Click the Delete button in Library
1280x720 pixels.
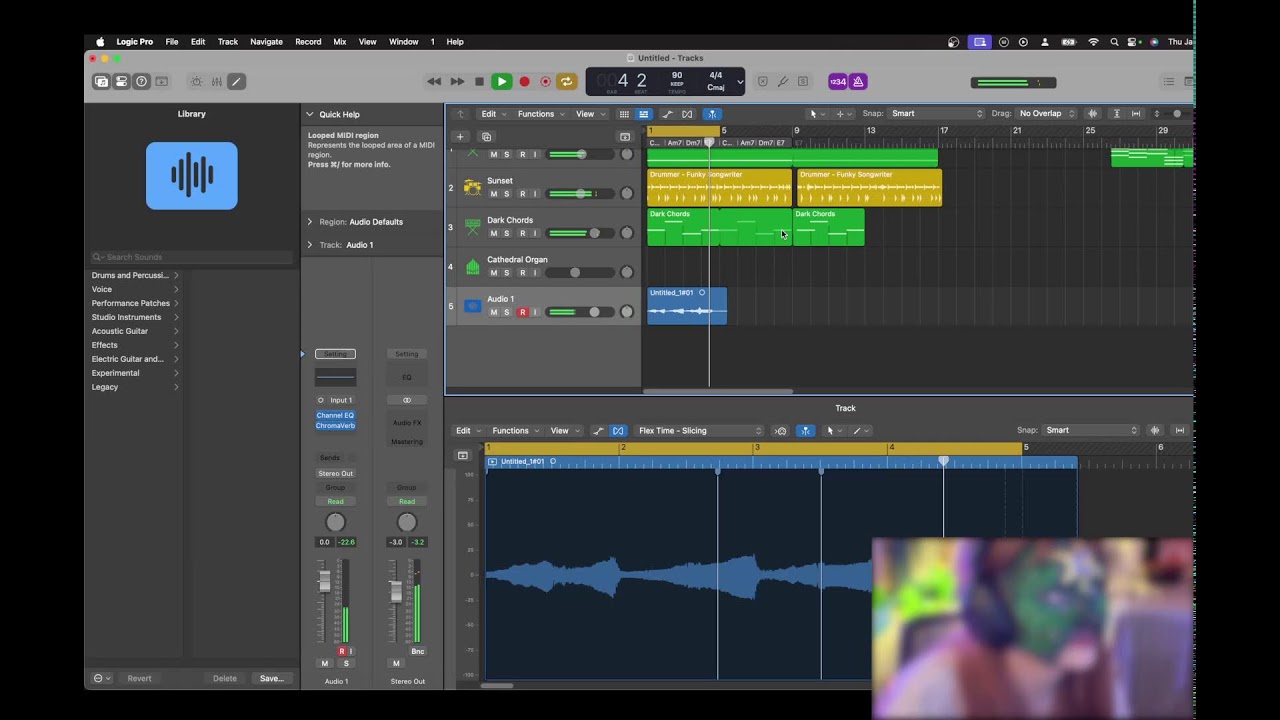[x=225, y=679]
